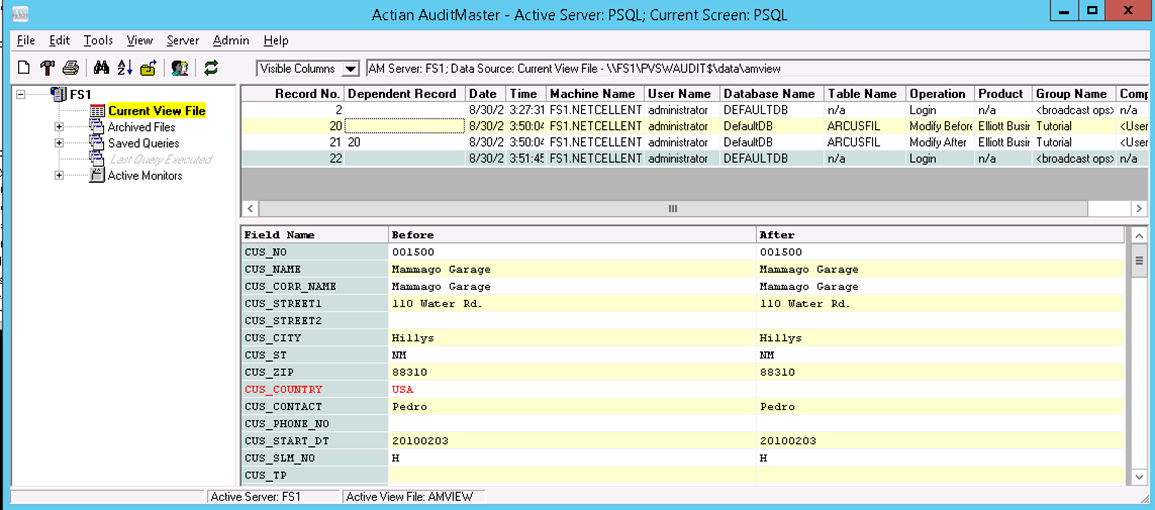Open the Admin menu
1155x510 pixels.
pyautogui.click(x=231, y=41)
